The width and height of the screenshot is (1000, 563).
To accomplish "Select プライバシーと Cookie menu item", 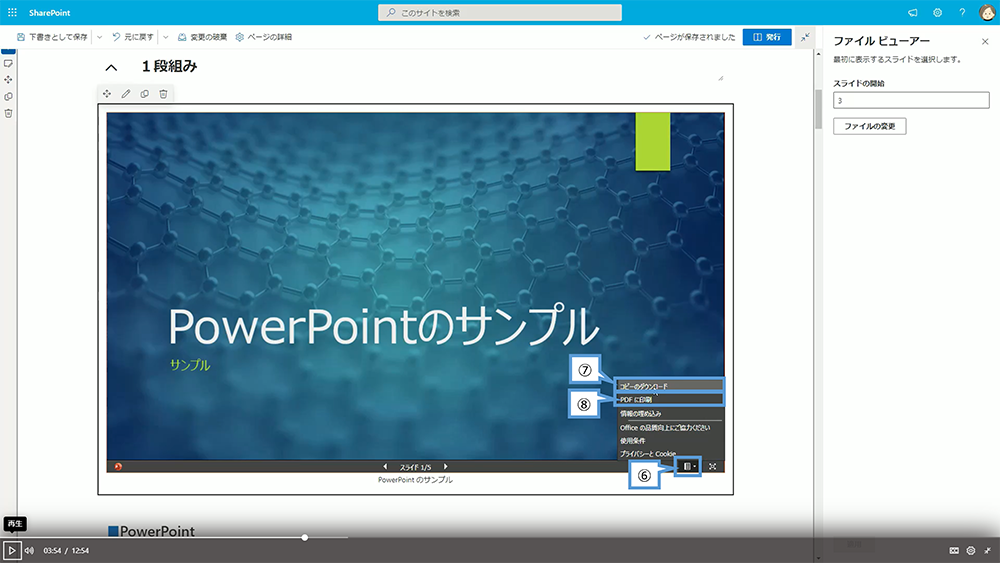I will (670, 453).
